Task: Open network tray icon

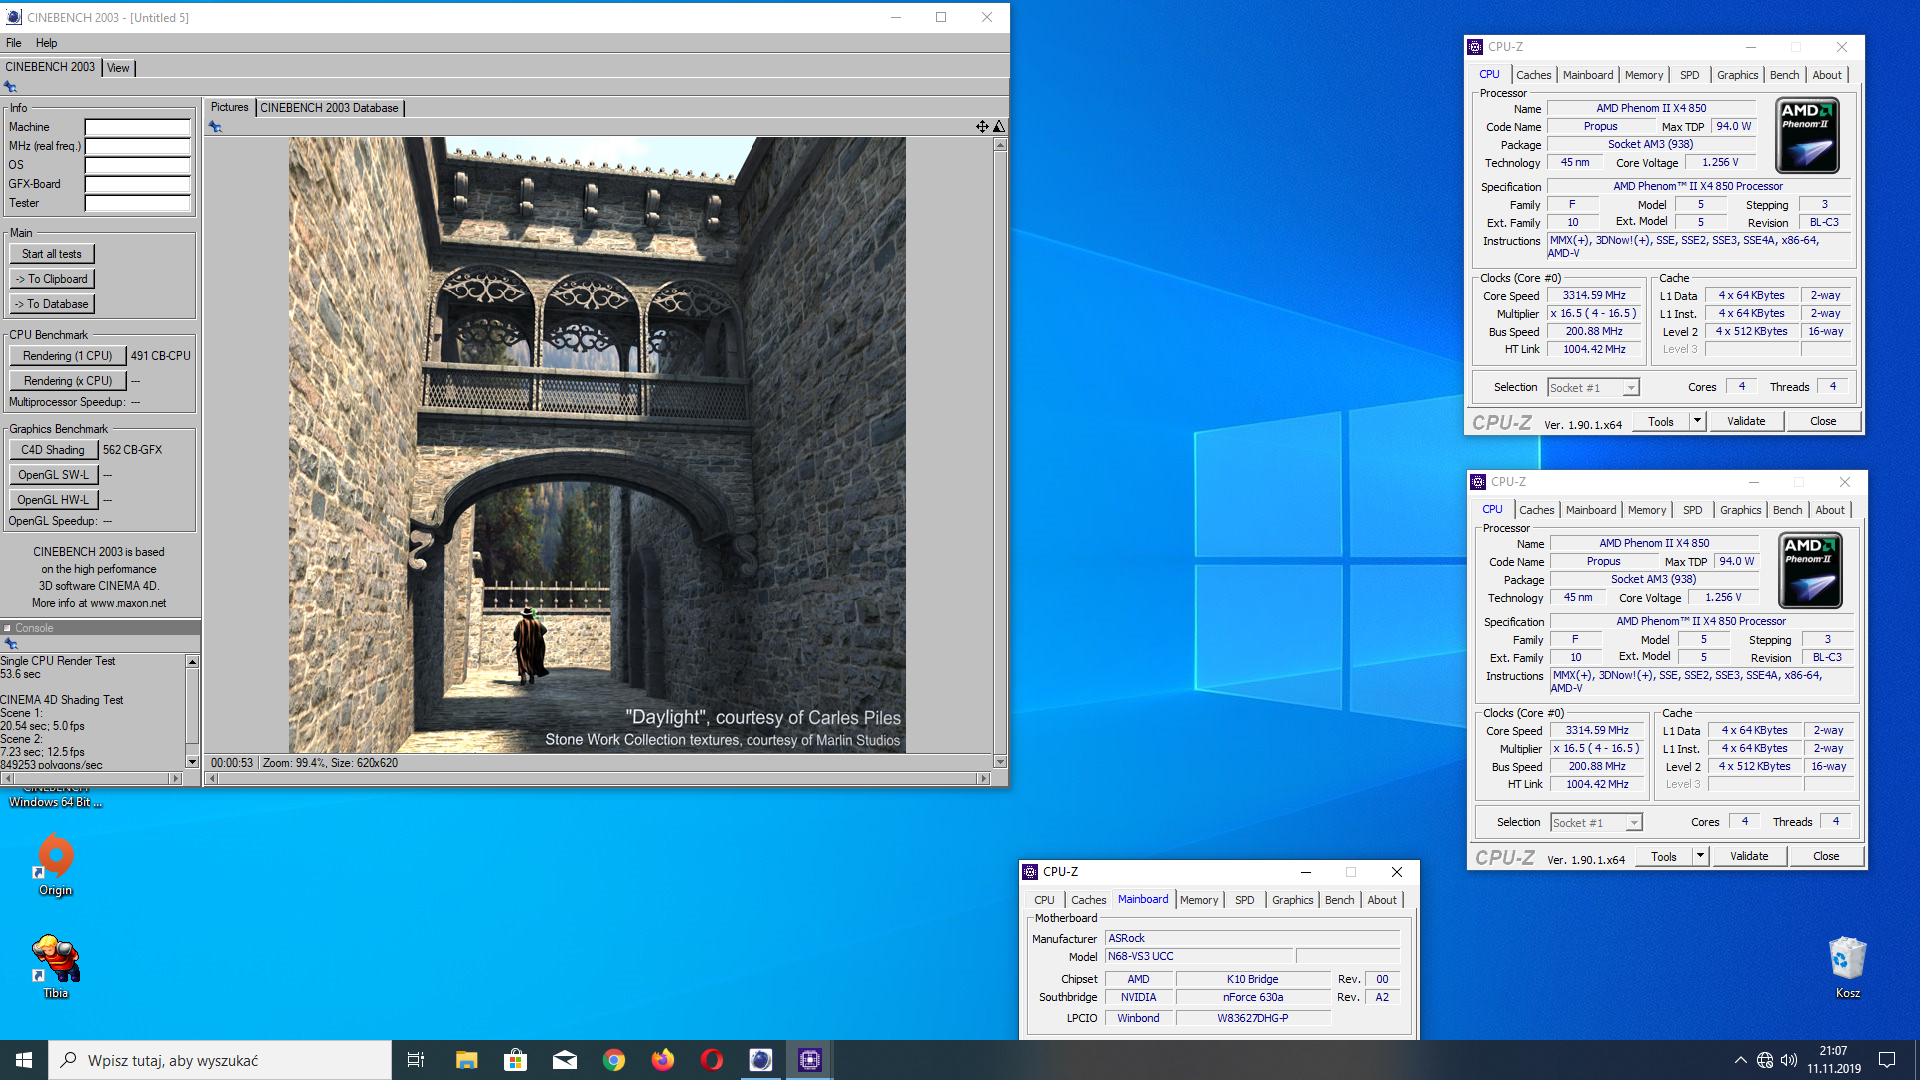Action: (1765, 1060)
